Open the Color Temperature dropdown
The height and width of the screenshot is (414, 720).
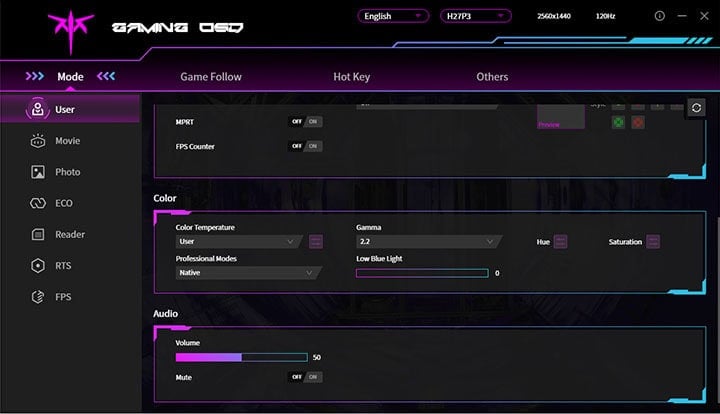(239, 241)
